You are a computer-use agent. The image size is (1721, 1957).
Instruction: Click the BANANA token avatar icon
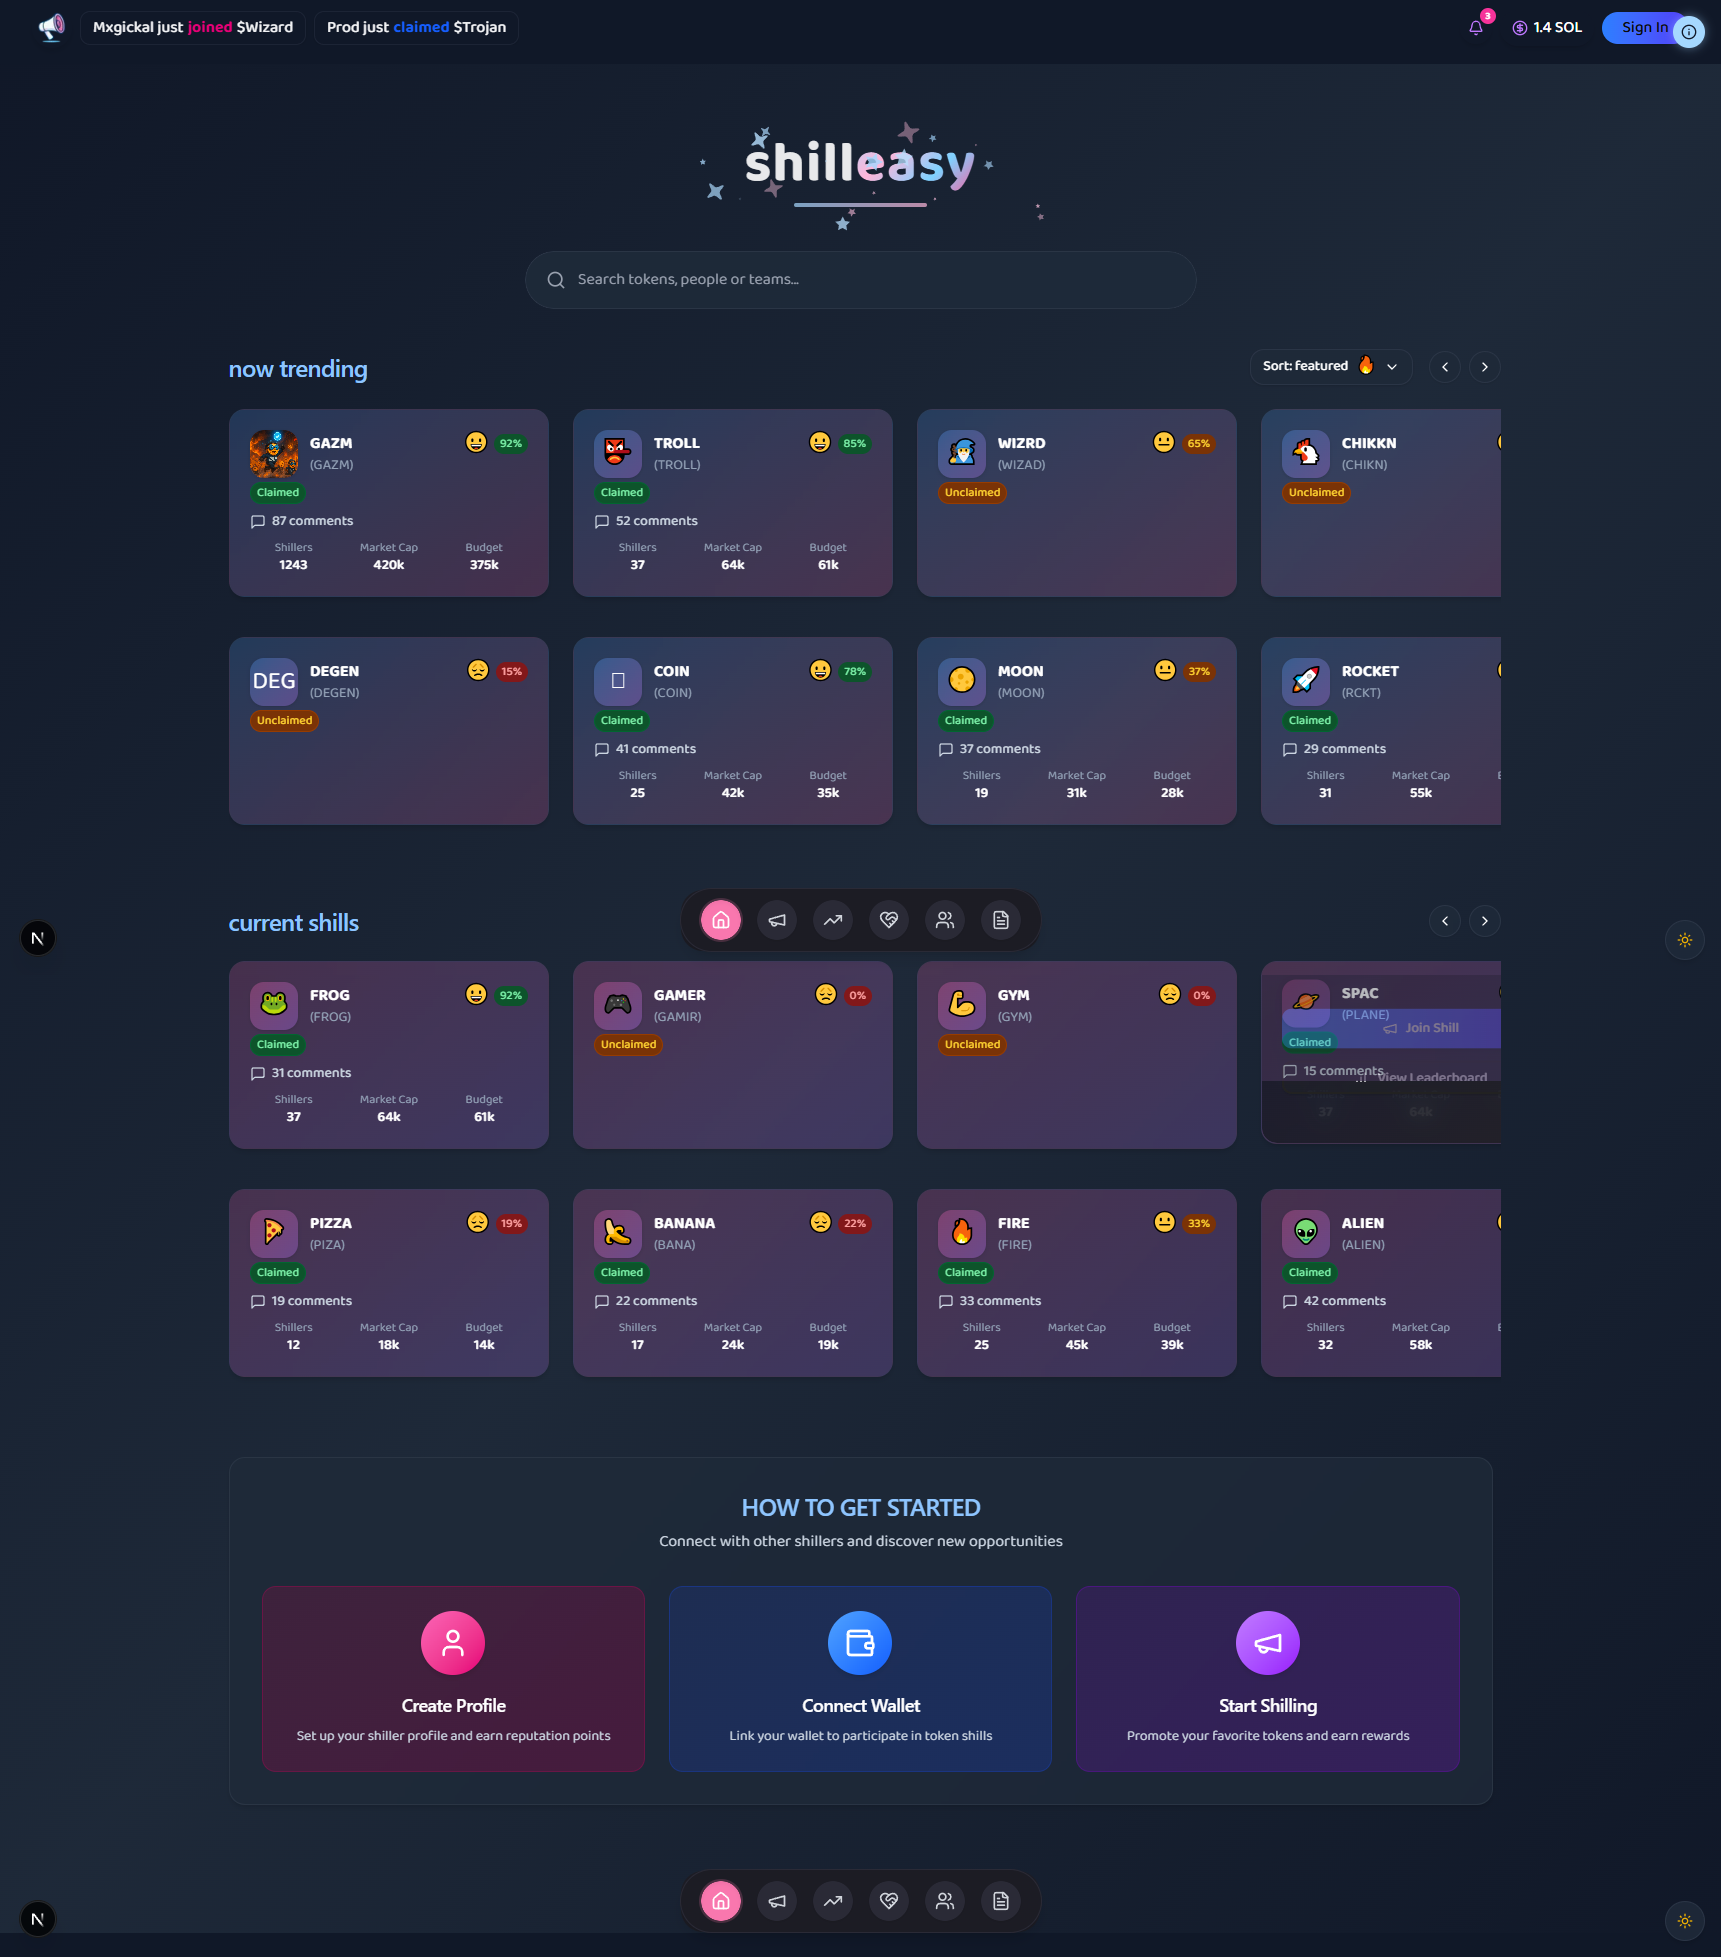click(618, 1234)
